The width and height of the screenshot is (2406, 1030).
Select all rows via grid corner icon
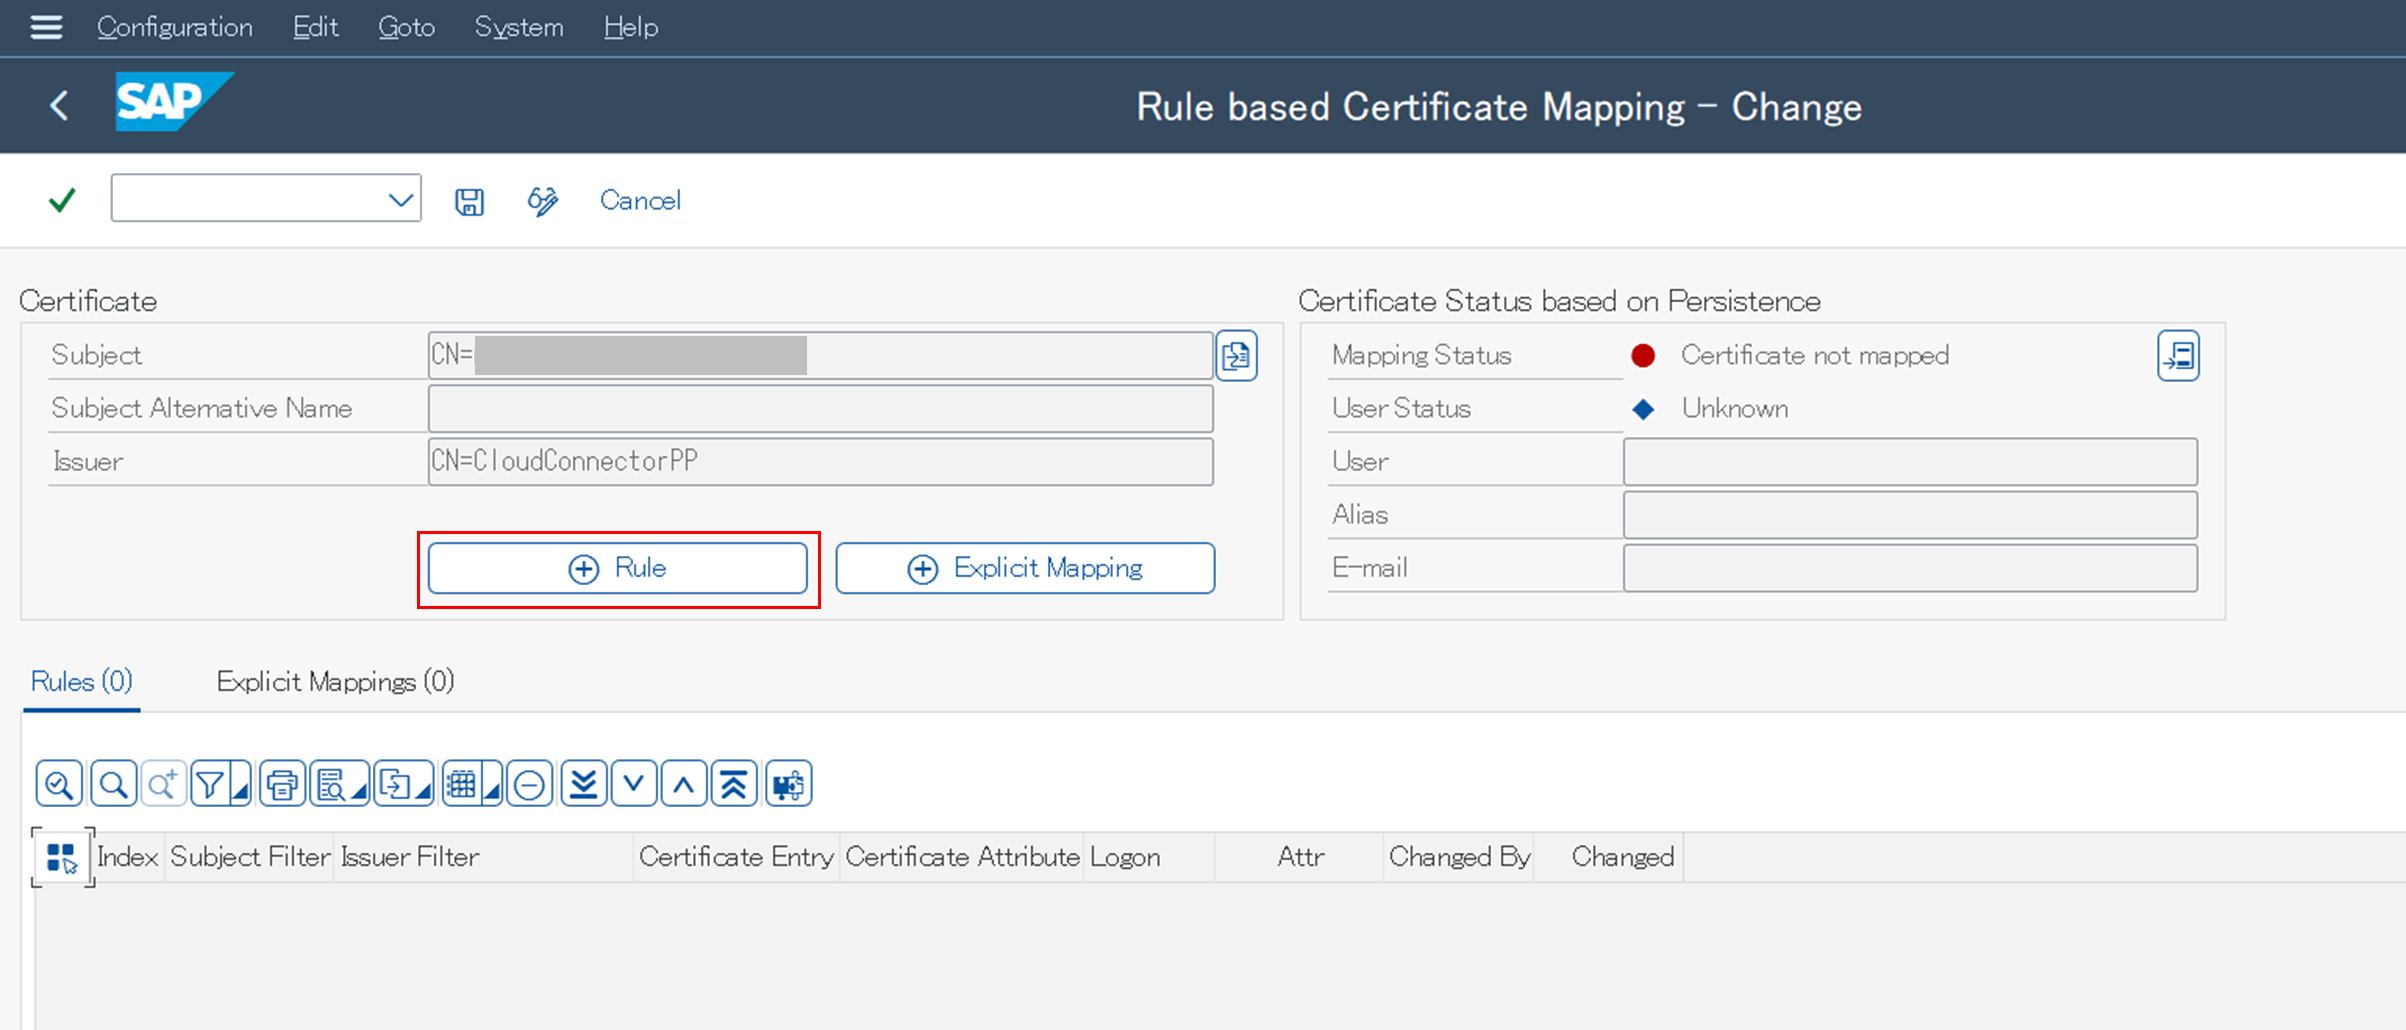point(62,858)
